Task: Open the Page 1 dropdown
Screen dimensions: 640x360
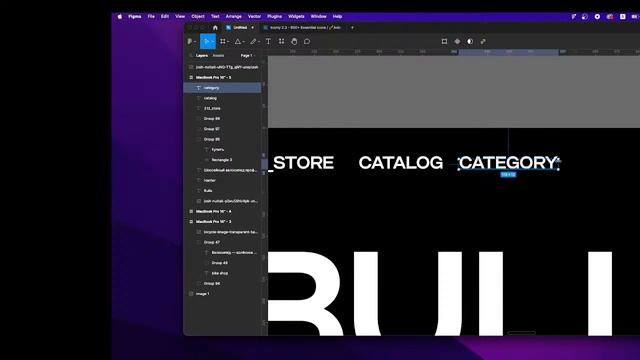Action: 247,55
